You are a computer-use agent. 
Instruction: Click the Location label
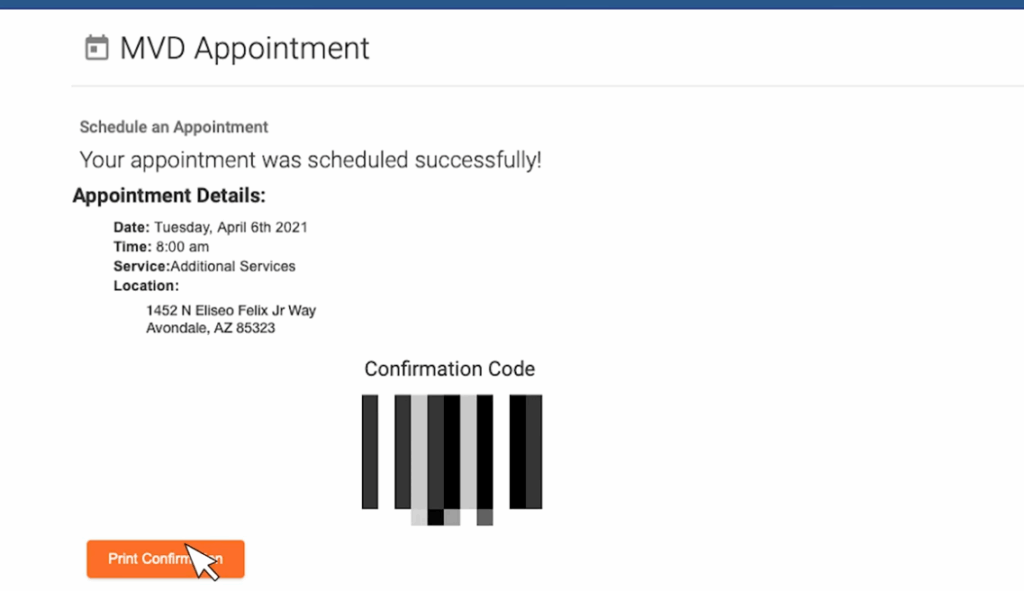click(x=146, y=286)
